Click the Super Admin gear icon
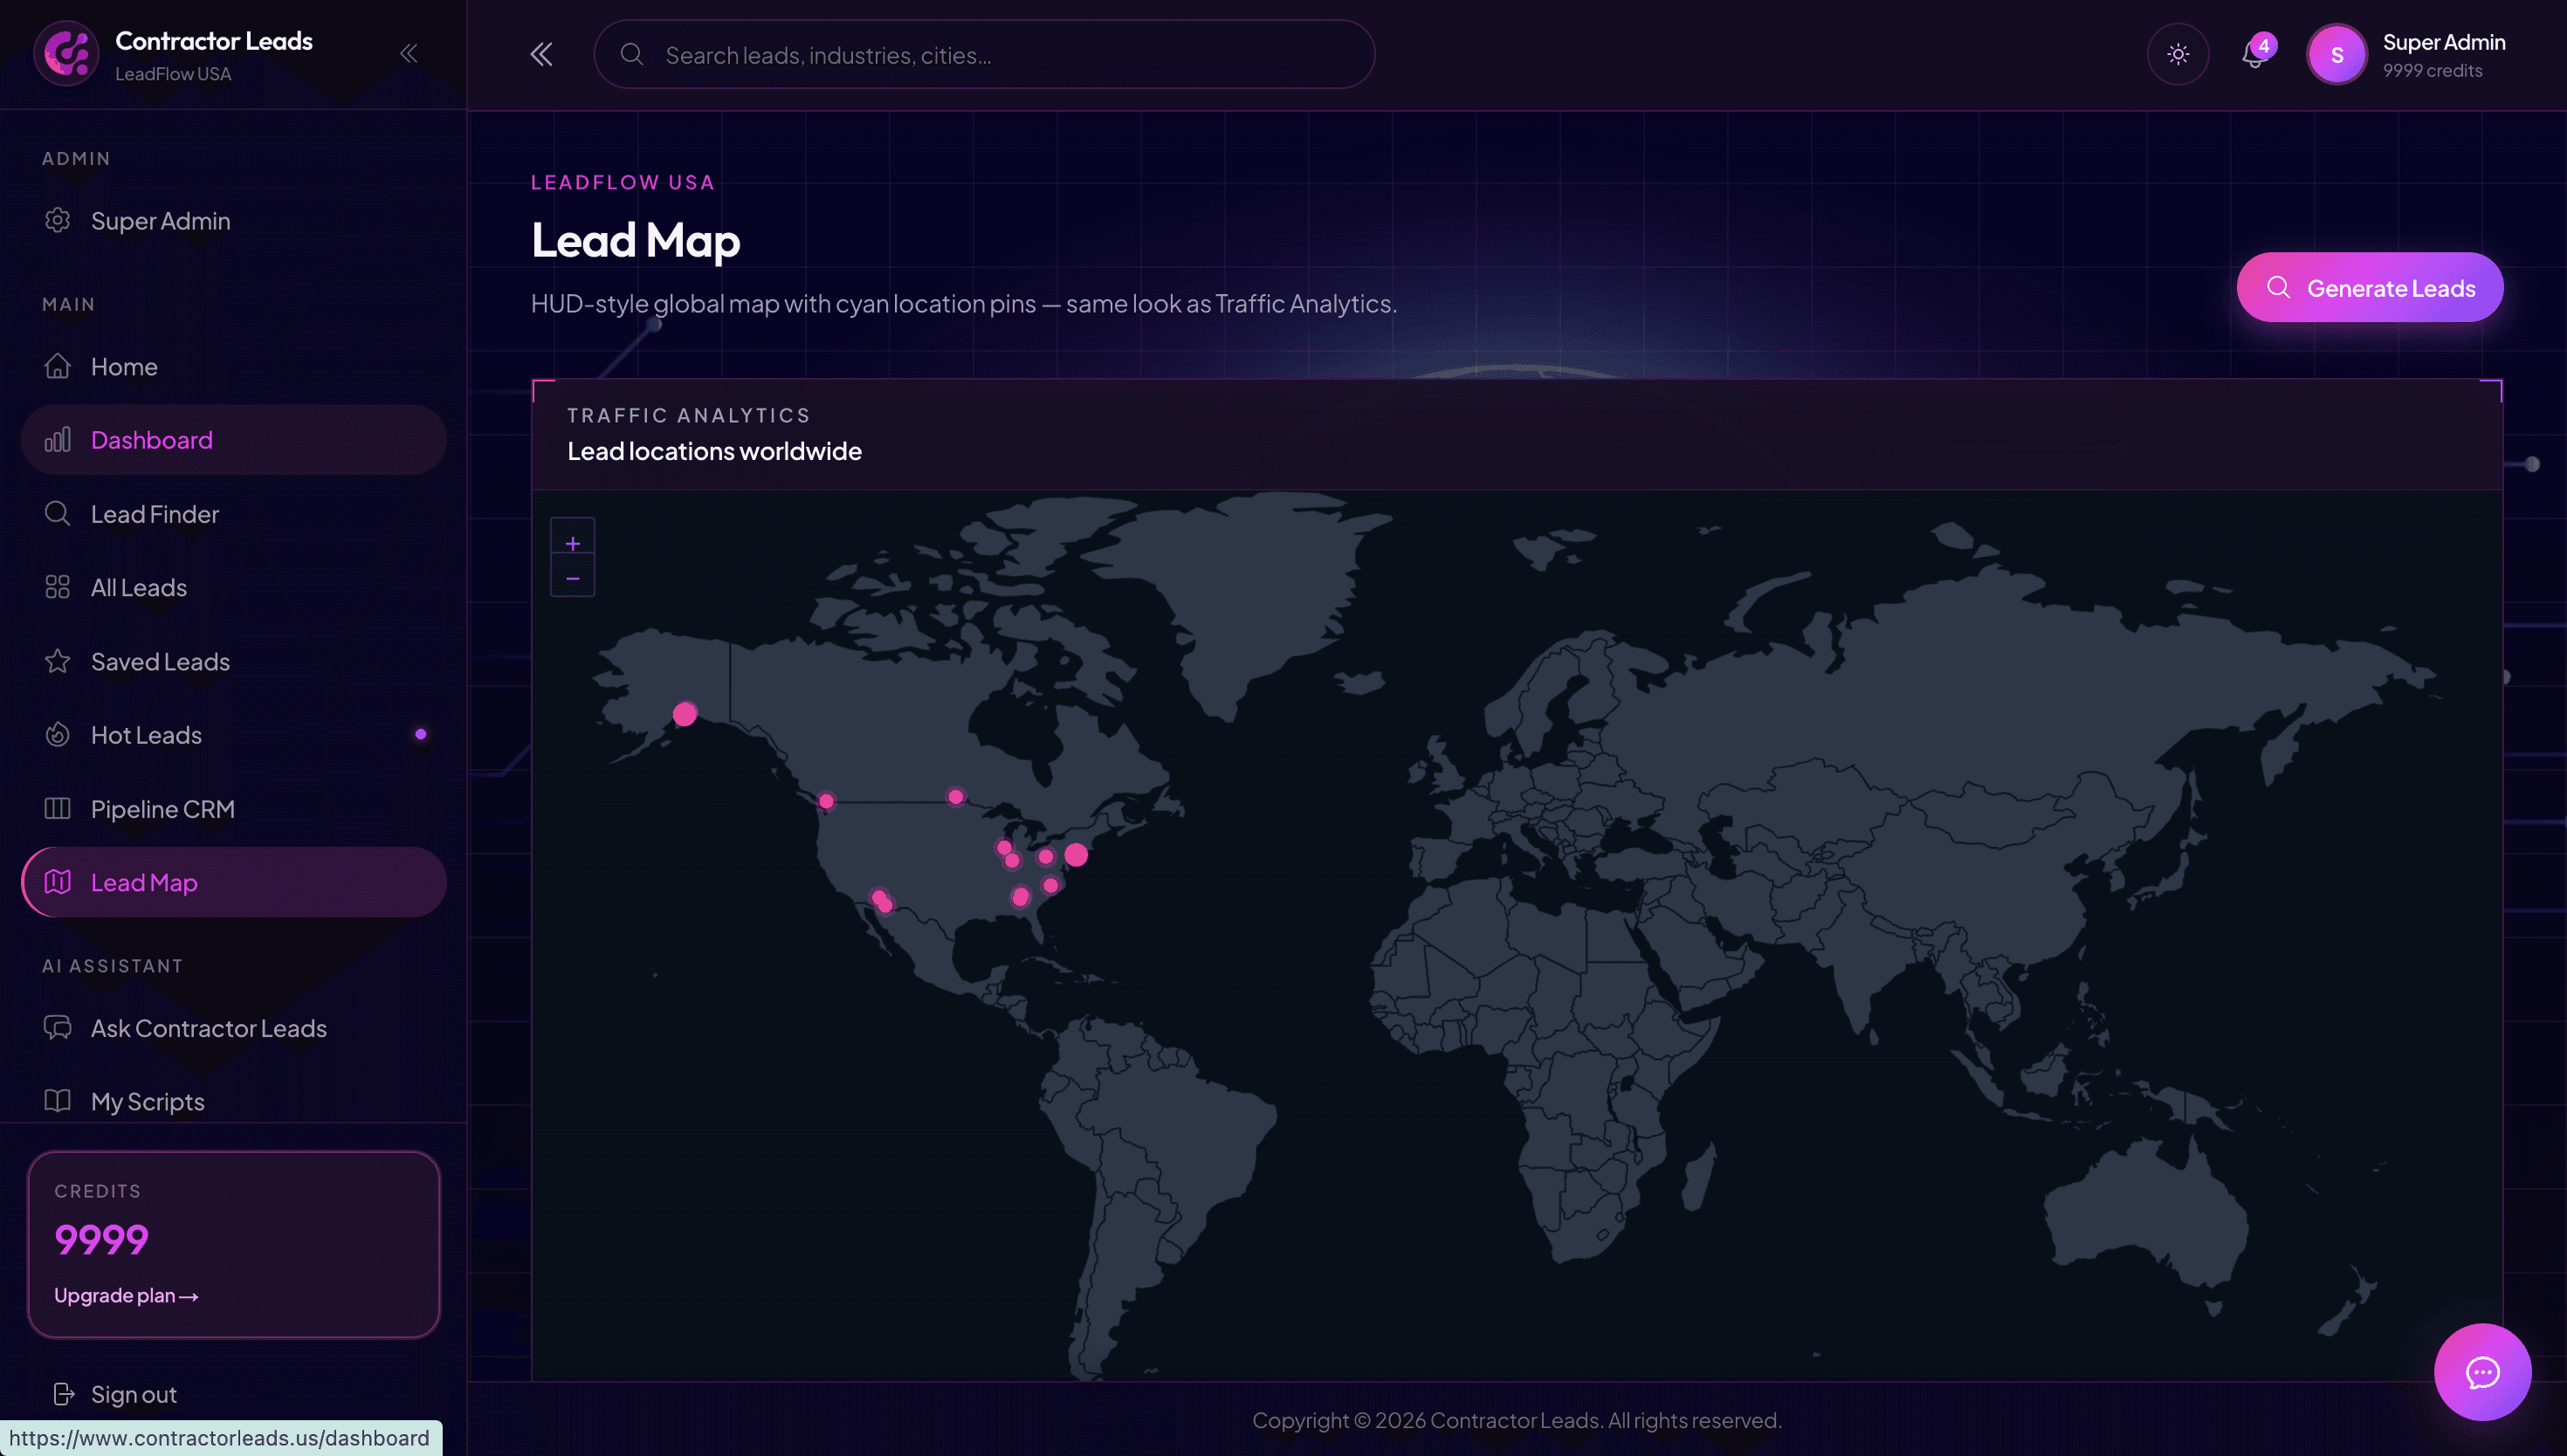The height and width of the screenshot is (1456, 2567). pyautogui.click(x=57, y=220)
